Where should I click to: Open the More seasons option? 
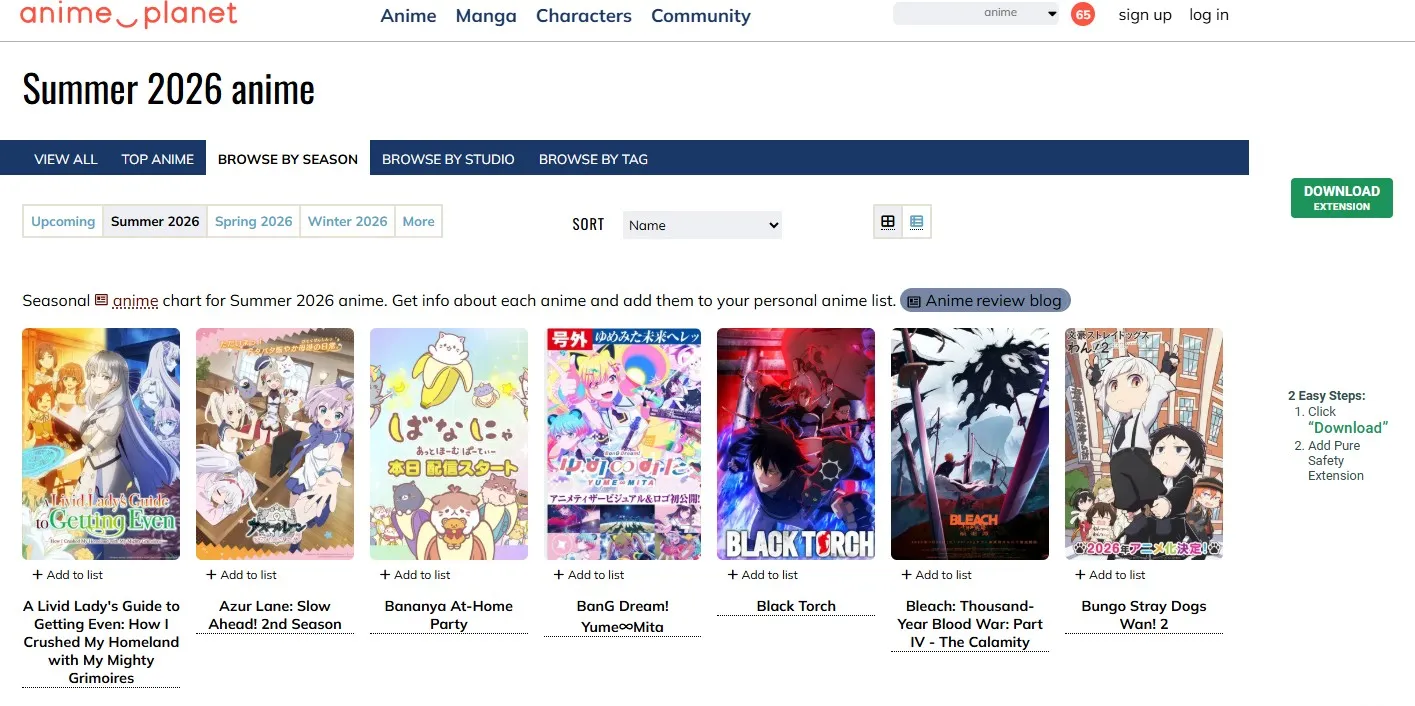tap(418, 221)
